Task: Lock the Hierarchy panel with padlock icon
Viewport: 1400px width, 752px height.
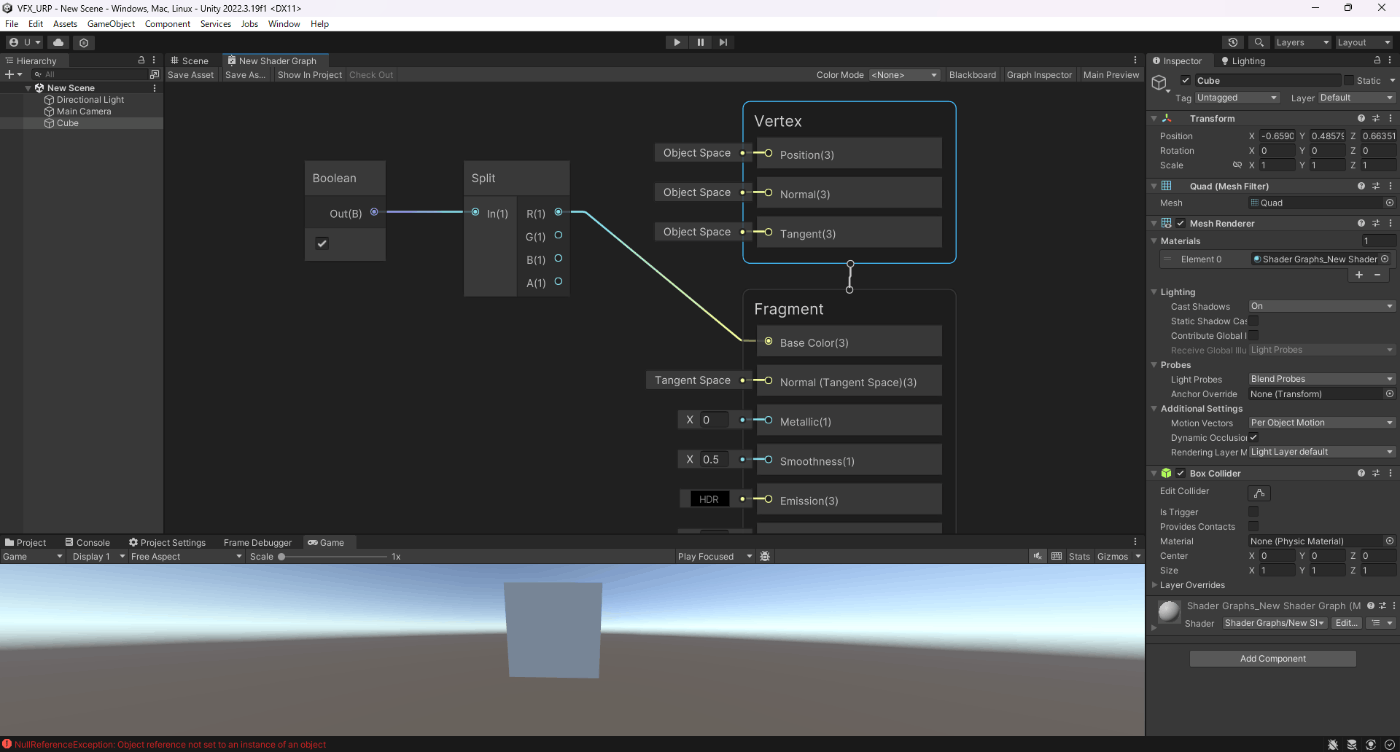Action: 141,61
